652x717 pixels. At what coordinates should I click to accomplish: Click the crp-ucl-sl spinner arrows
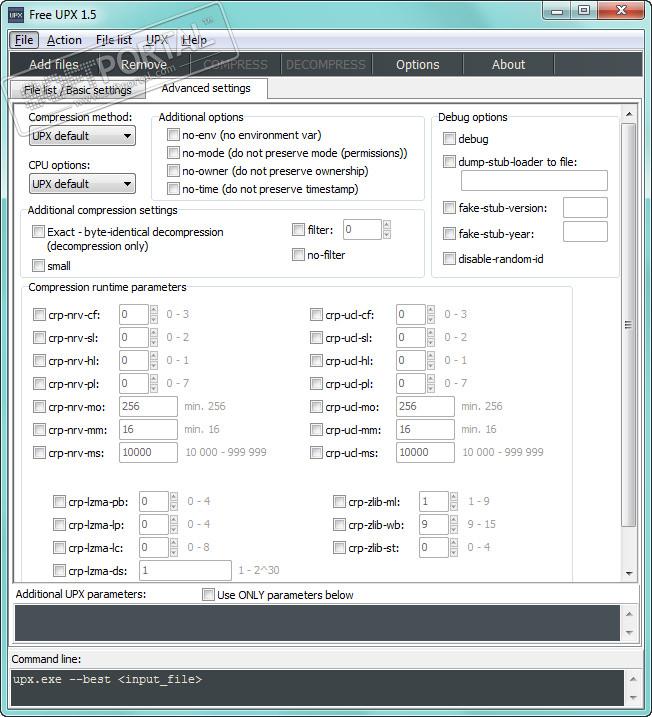[431, 337]
